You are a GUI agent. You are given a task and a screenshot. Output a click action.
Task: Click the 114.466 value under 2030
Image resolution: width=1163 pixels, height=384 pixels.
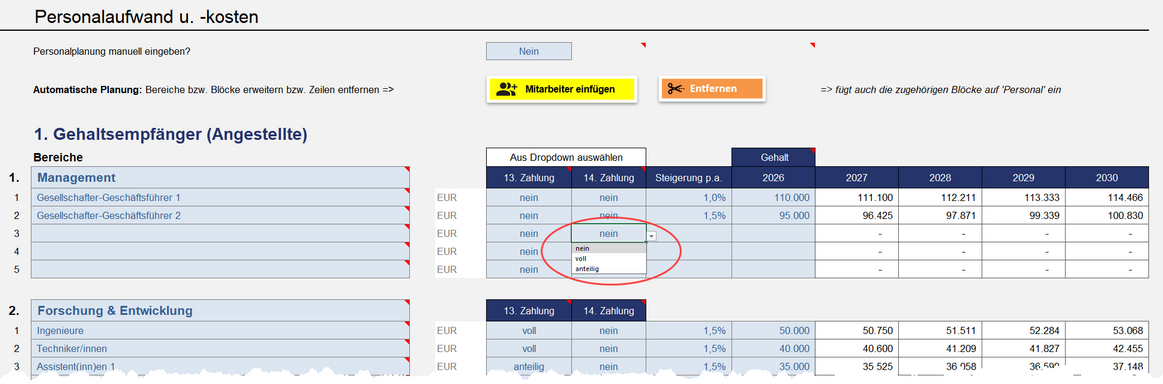click(x=1107, y=198)
